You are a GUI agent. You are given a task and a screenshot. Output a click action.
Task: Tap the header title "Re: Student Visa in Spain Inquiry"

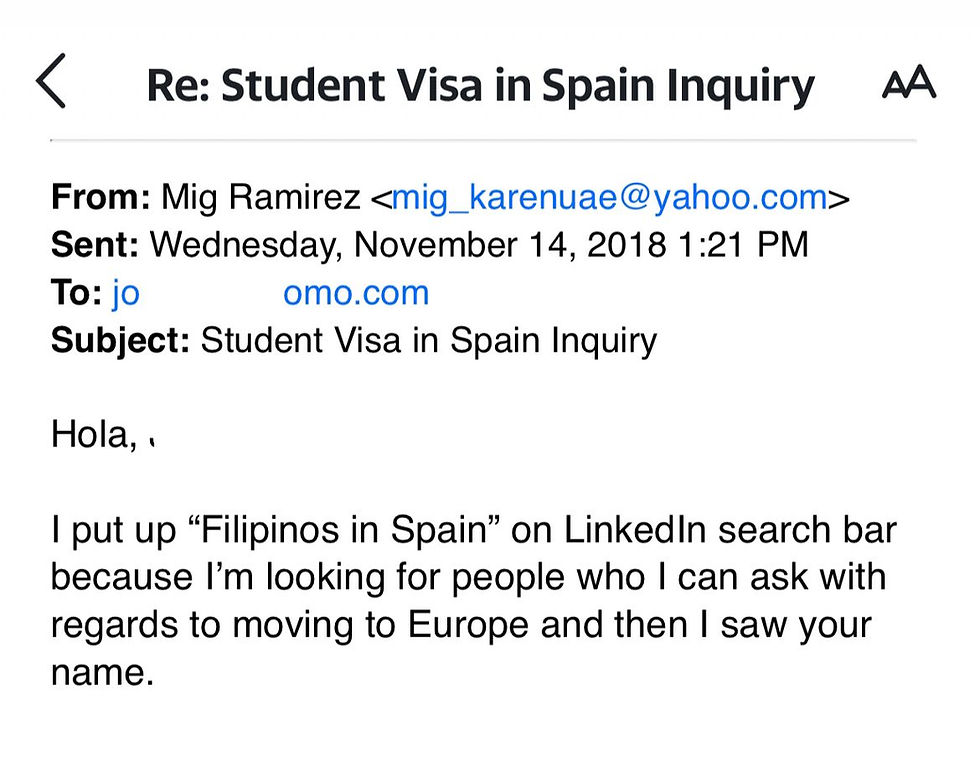click(480, 86)
